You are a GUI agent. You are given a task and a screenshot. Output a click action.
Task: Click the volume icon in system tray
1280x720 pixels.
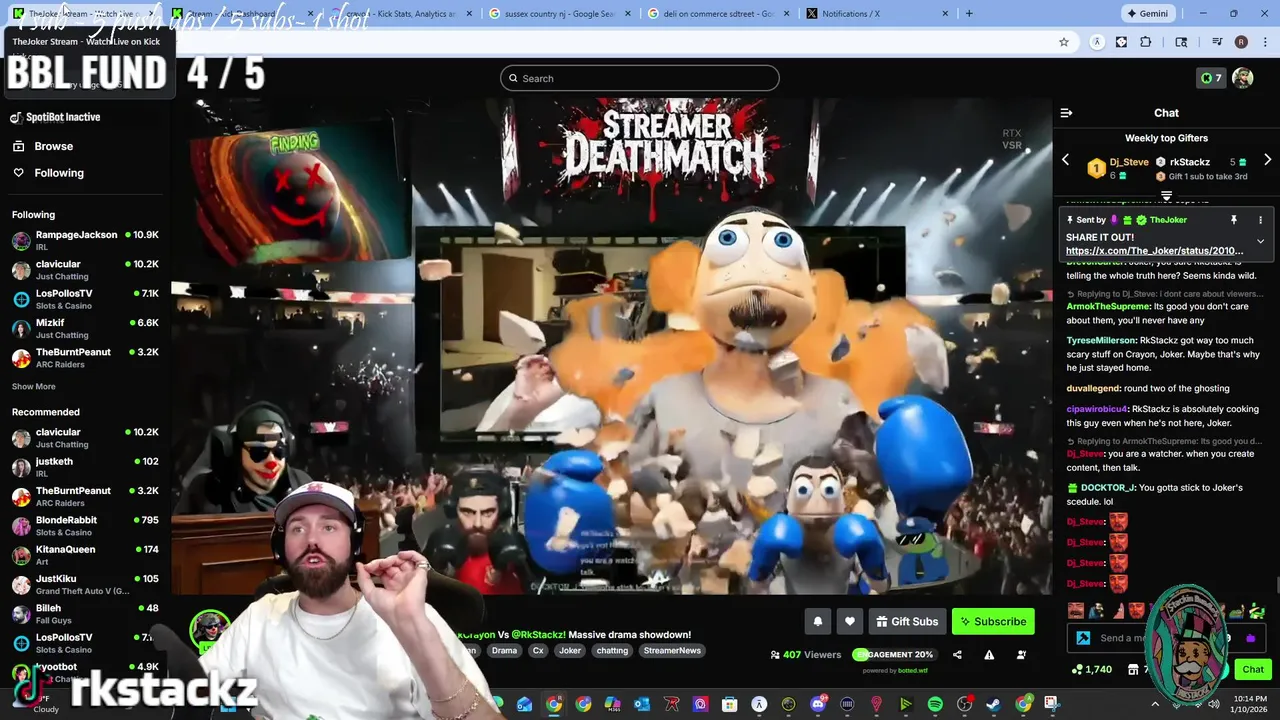click(1213, 704)
